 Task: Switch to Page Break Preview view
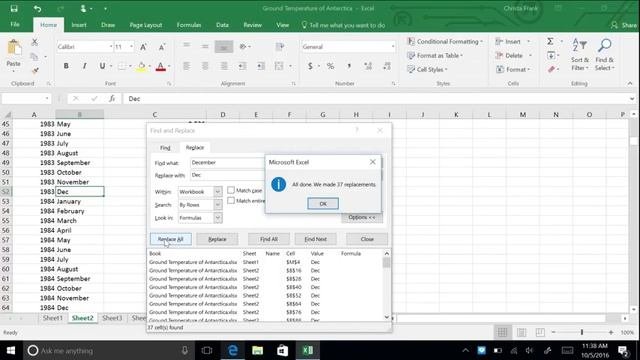[x=540, y=332]
